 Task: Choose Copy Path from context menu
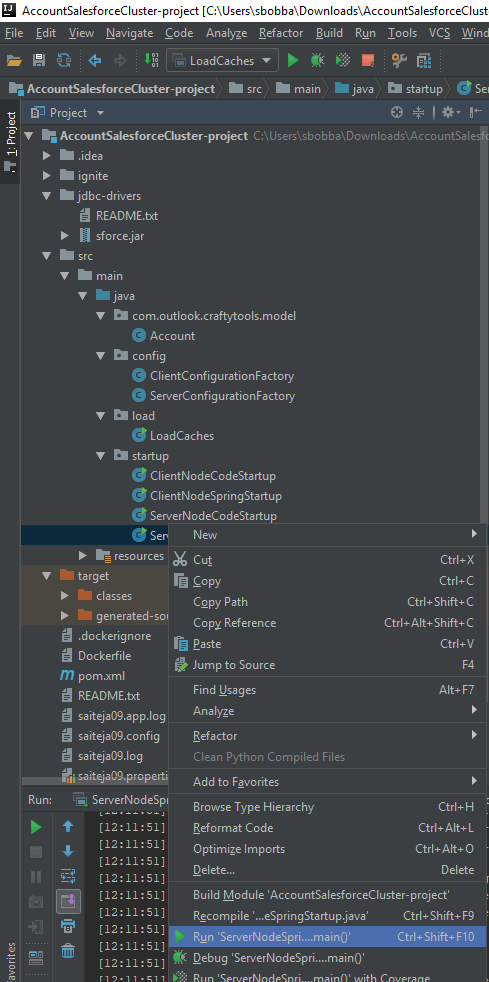[327, 602]
